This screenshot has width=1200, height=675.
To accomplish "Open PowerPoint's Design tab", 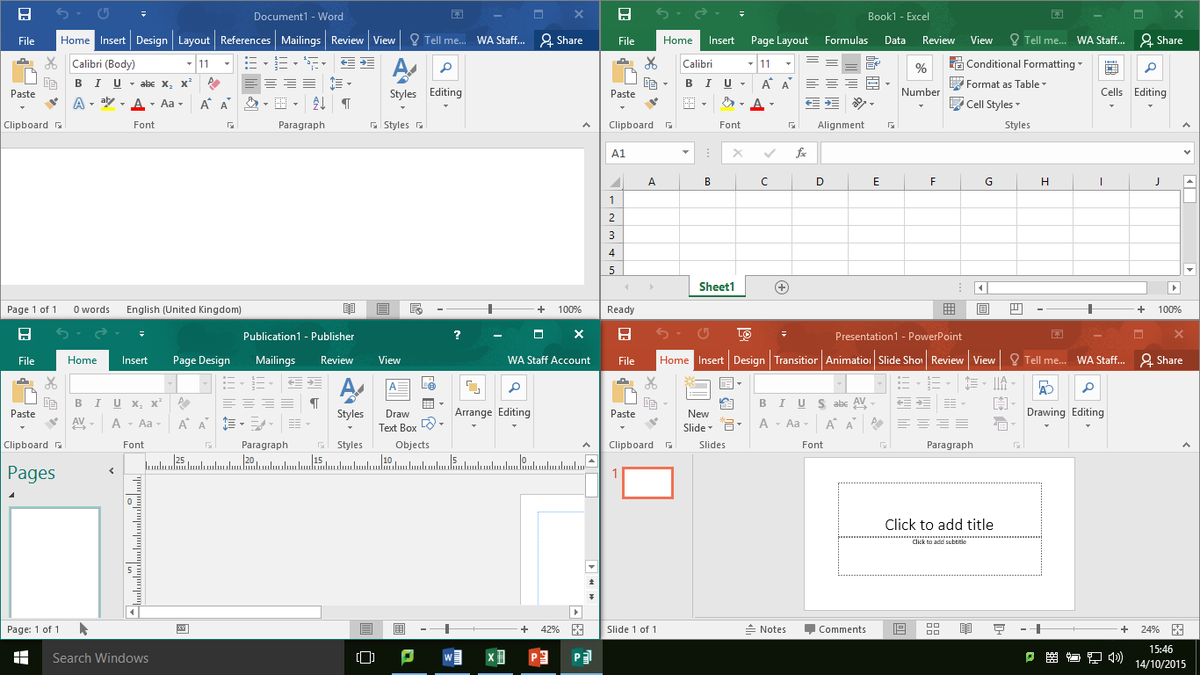I will pos(748,360).
